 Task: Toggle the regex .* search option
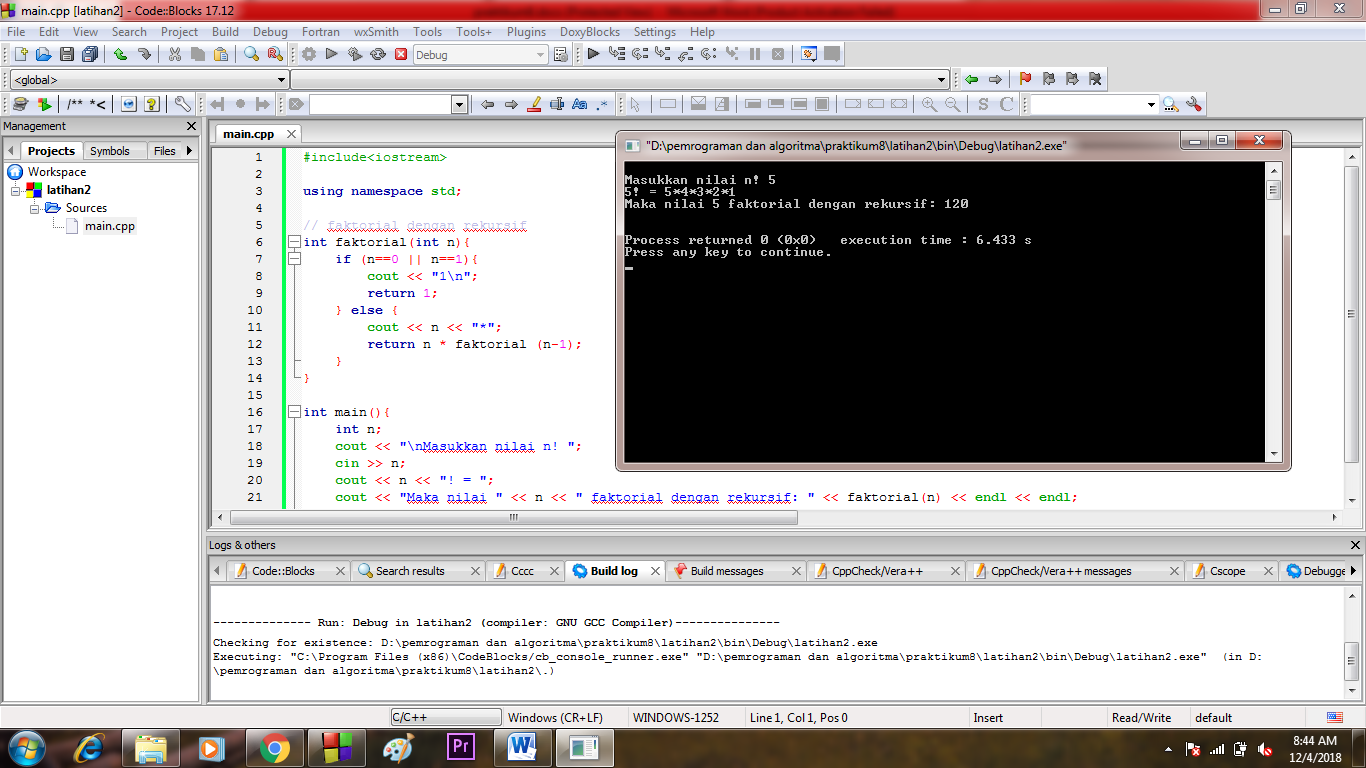pos(602,104)
